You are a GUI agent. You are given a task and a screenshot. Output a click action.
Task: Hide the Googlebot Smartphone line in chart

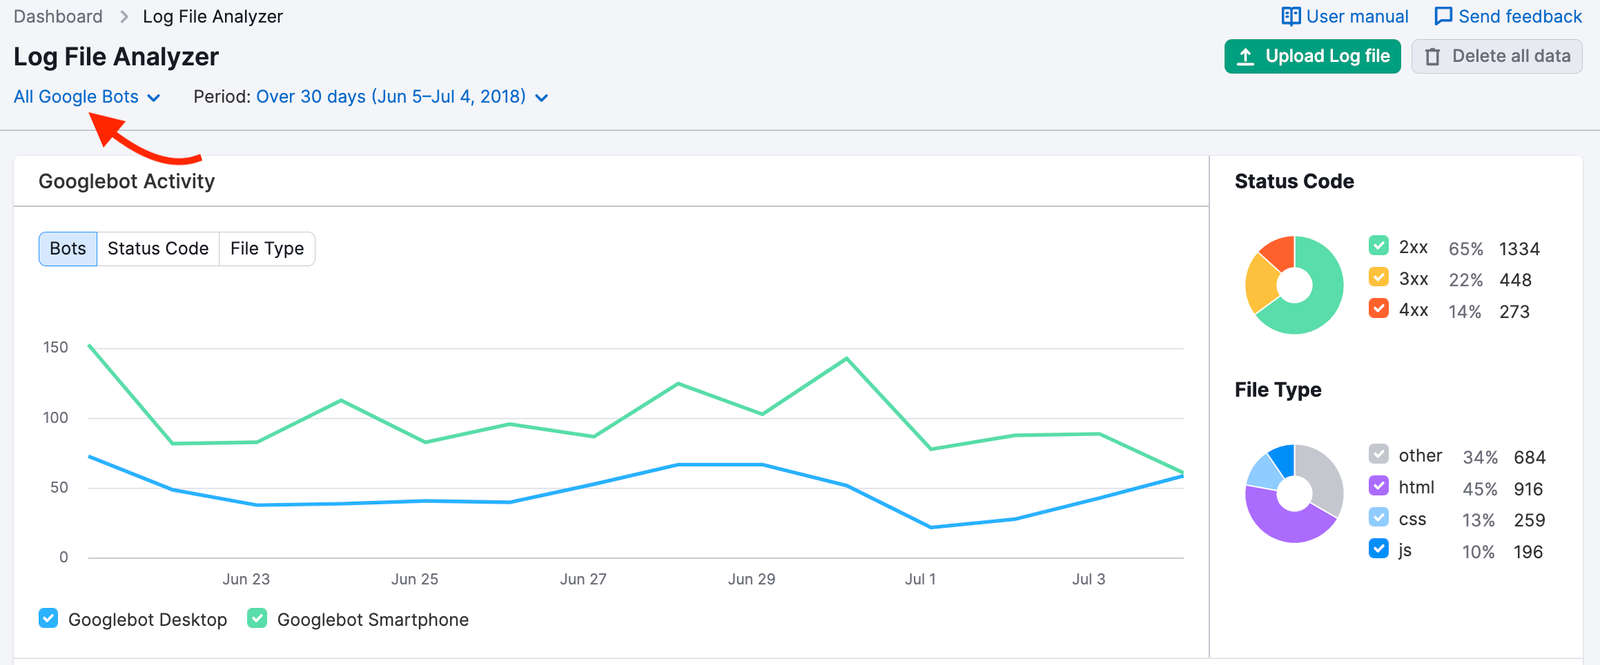click(x=257, y=619)
